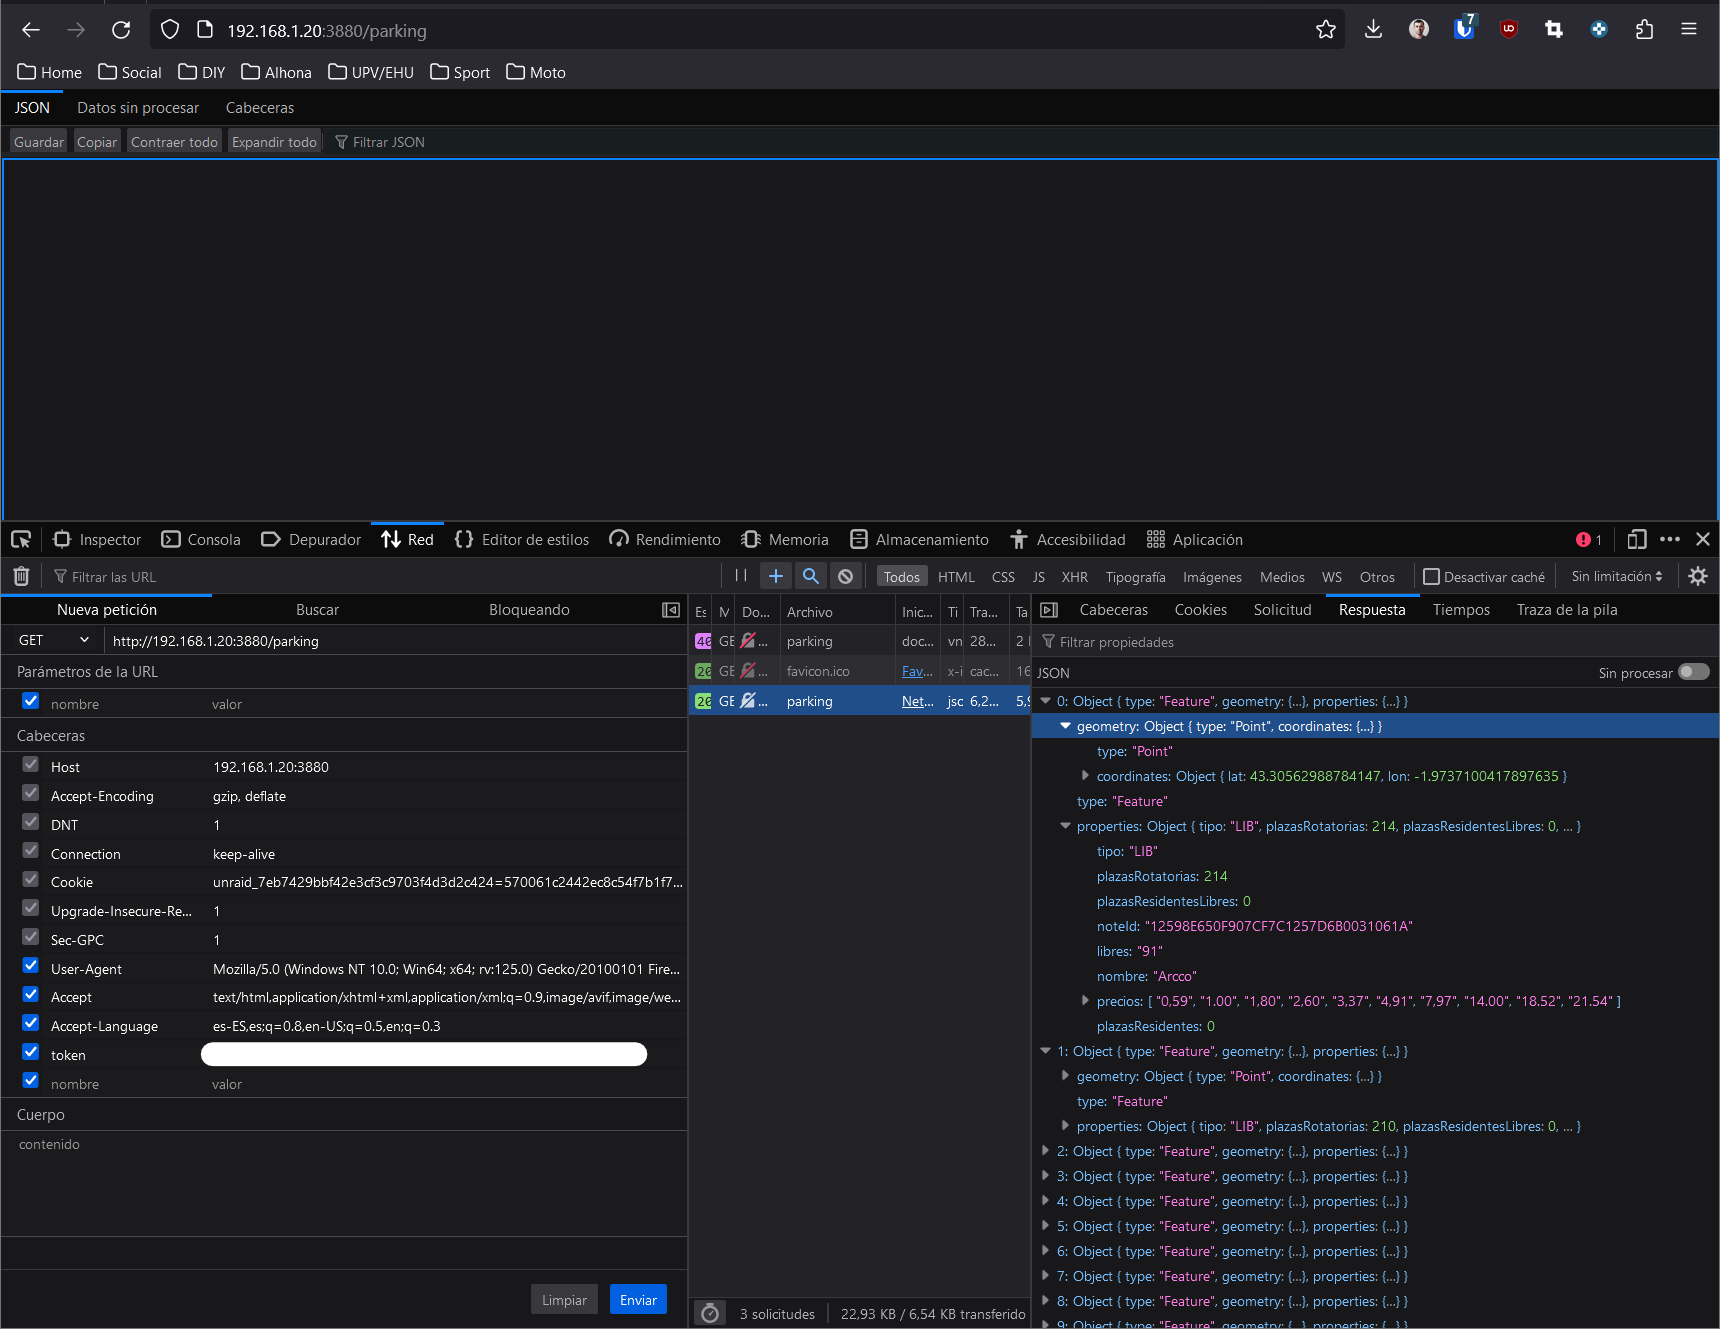
Task: Toggle the URL parameter nombre checkbox
Action: tap(31, 701)
